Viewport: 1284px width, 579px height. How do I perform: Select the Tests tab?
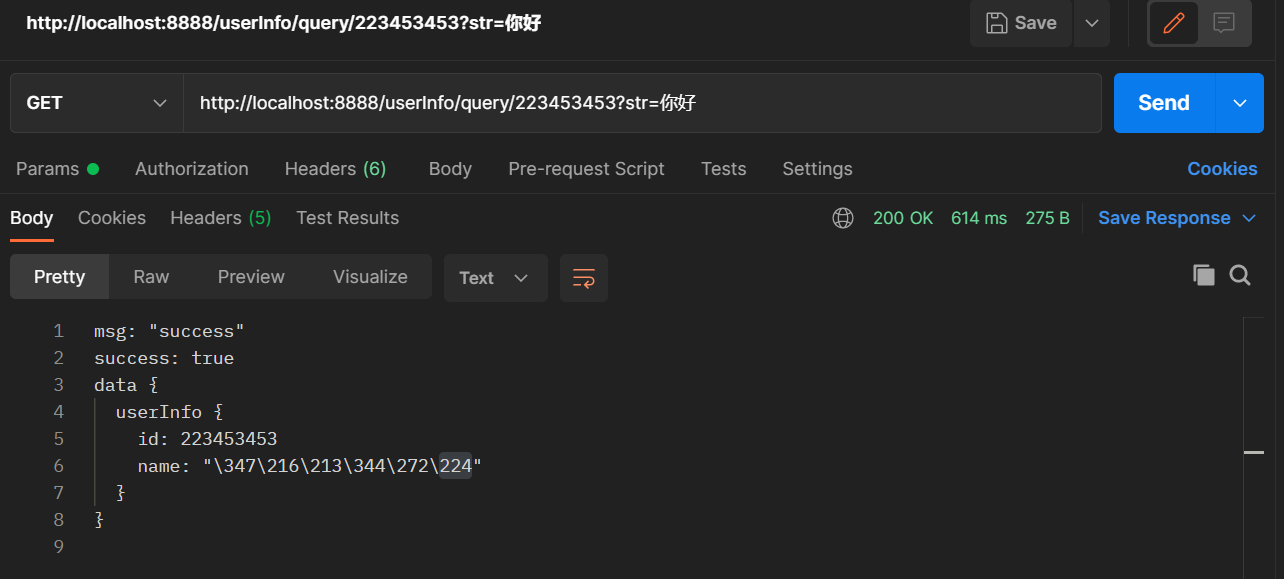[723, 169]
